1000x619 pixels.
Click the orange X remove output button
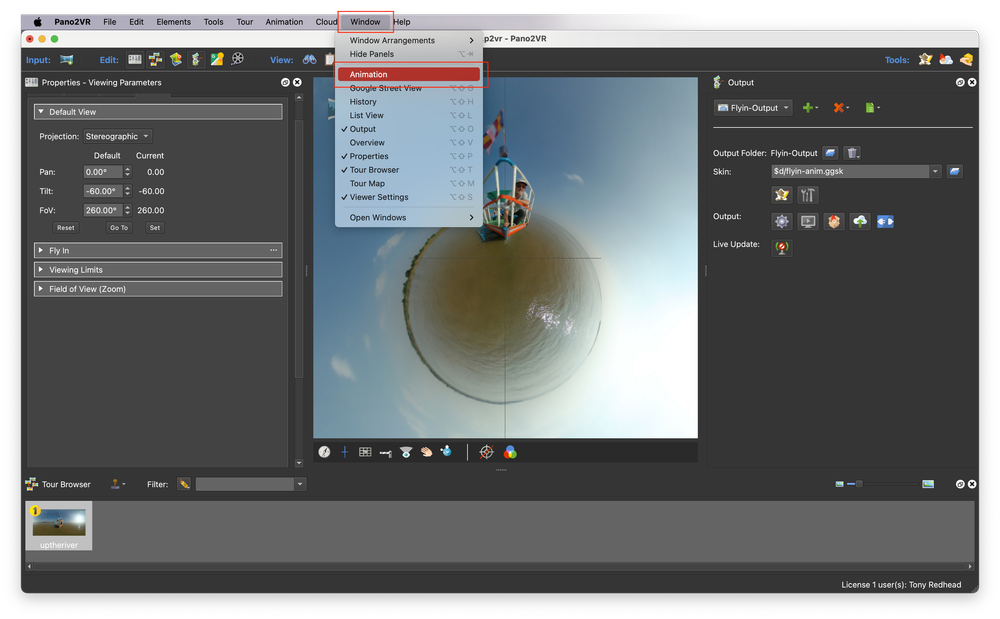pyautogui.click(x=841, y=108)
